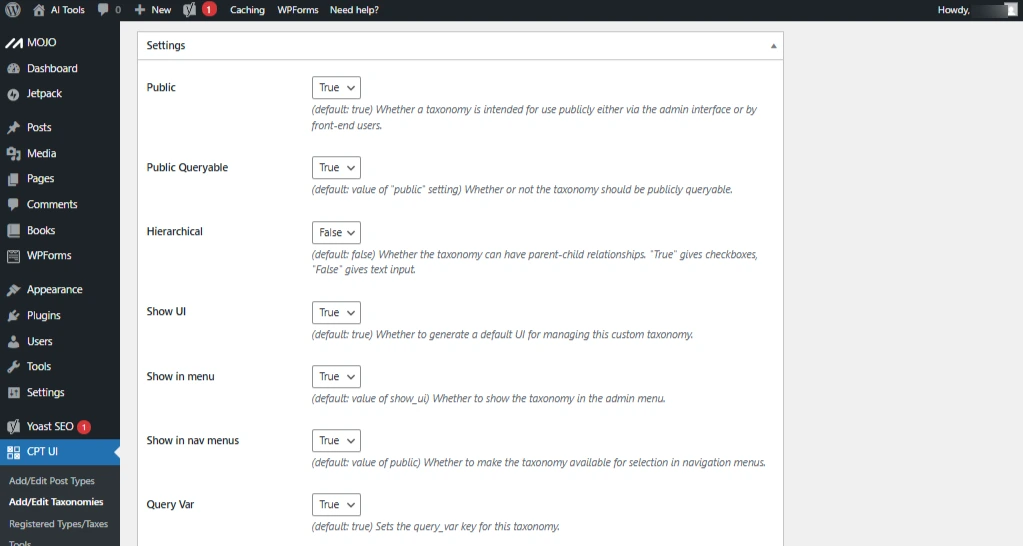This screenshot has width=1023, height=546.
Task: Open Jetpack in the sidebar
Action: [44, 94]
